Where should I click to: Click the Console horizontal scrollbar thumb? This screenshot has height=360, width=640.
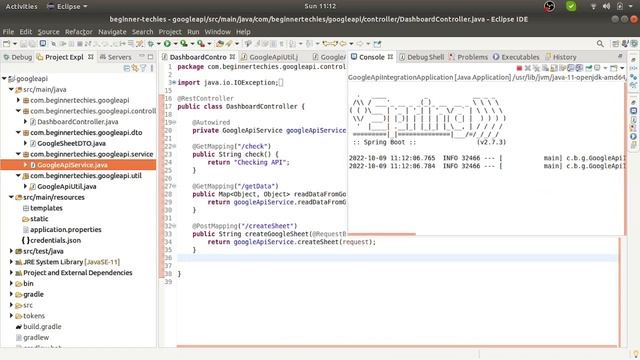(382, 234)
